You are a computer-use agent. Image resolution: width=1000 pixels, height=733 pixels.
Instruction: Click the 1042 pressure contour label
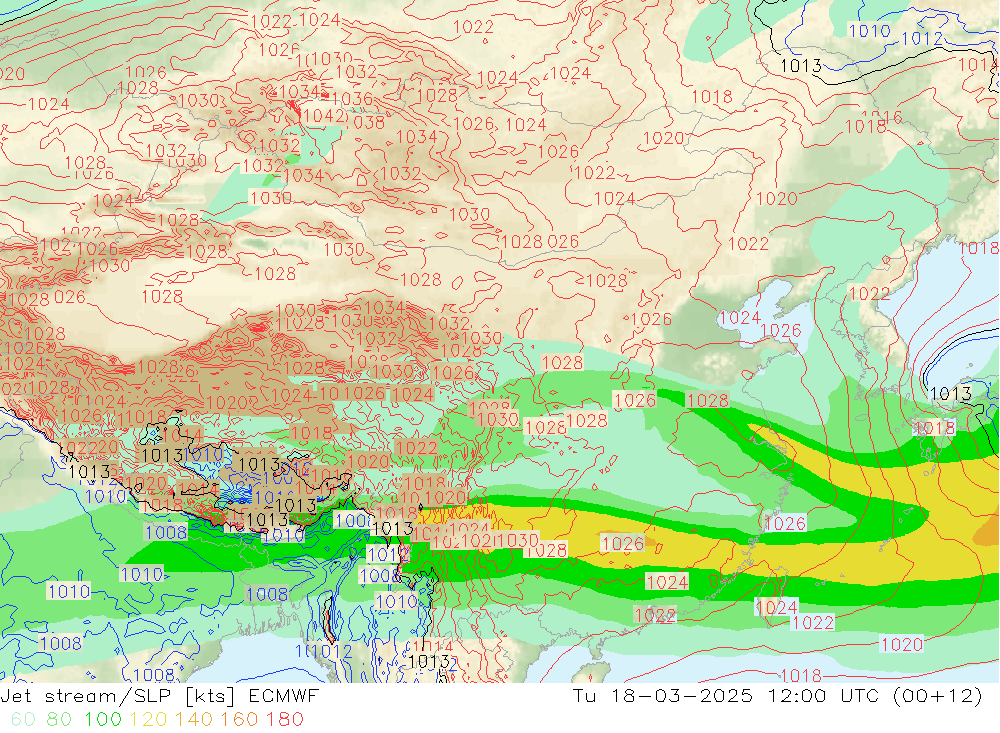tap(324, 115)
